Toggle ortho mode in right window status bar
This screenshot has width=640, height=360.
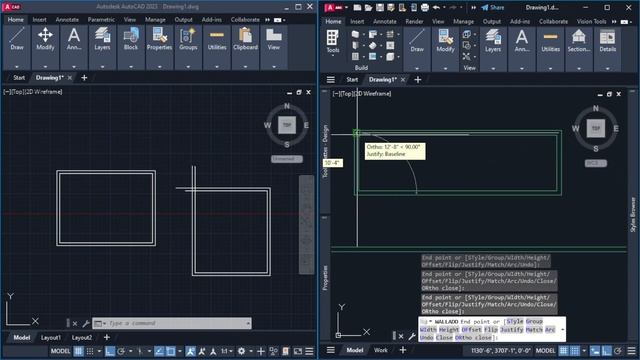point(607,351)
